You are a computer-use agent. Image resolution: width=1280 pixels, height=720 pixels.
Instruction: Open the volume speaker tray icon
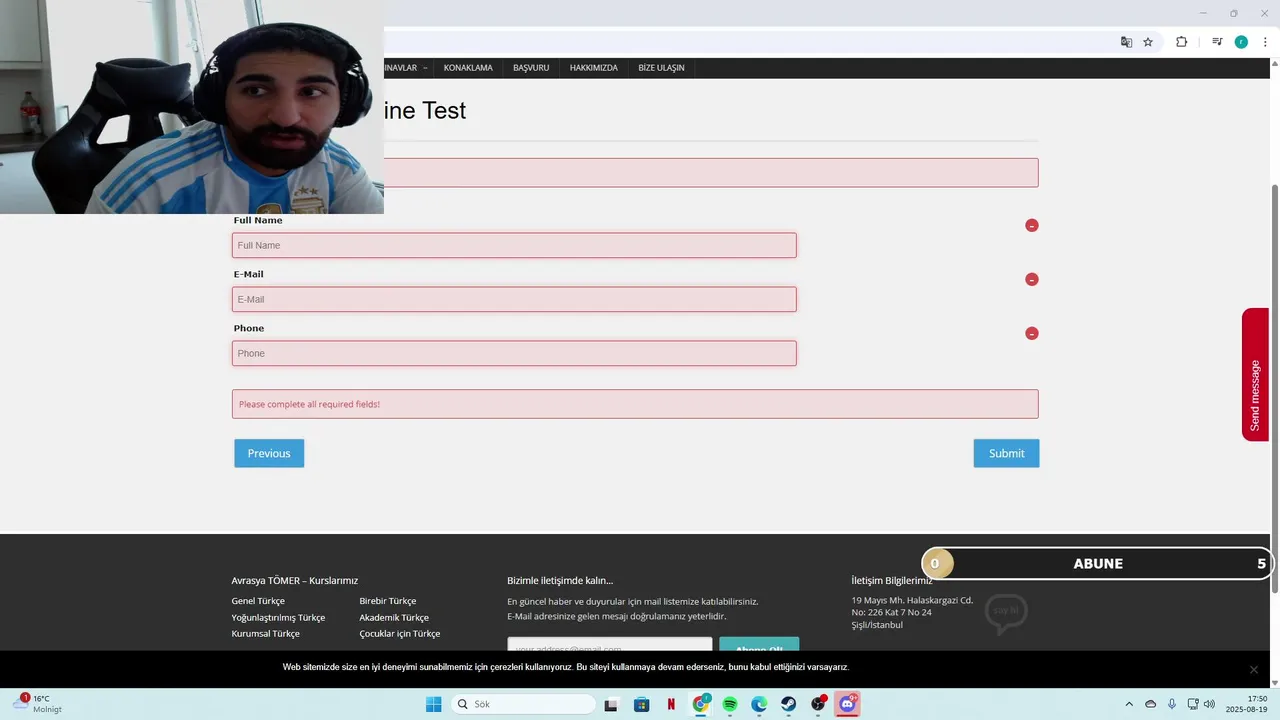pyautogui.click(x=1209, y=704)
